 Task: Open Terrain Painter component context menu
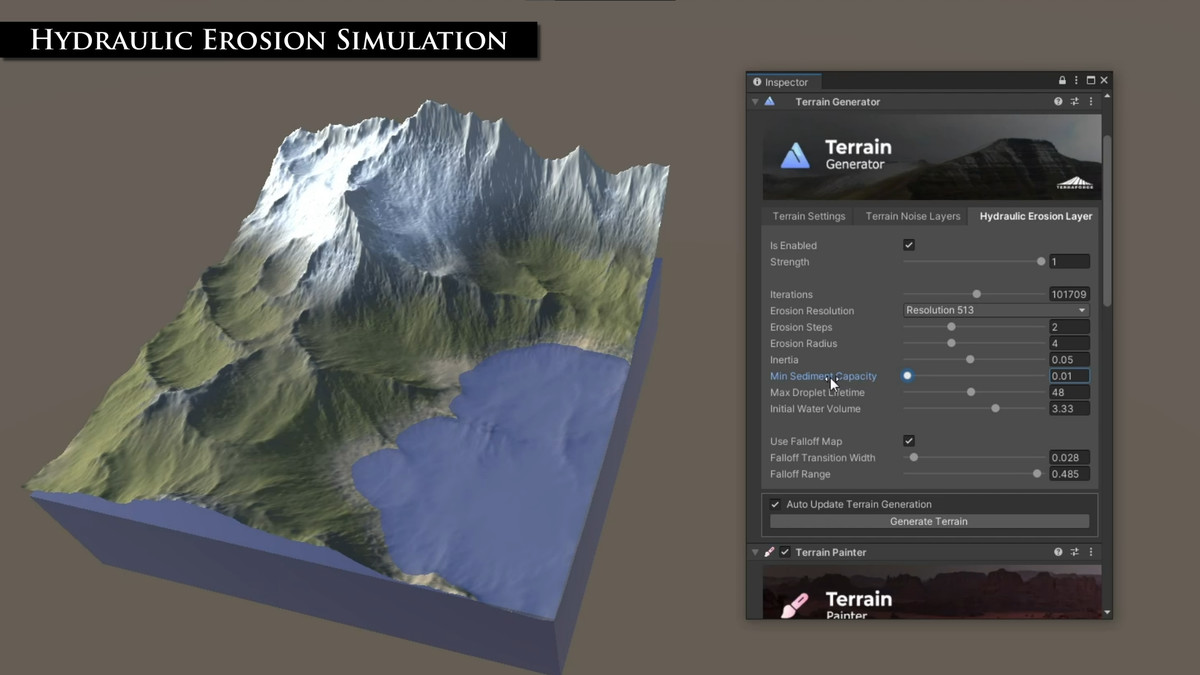pos(1091,552)
